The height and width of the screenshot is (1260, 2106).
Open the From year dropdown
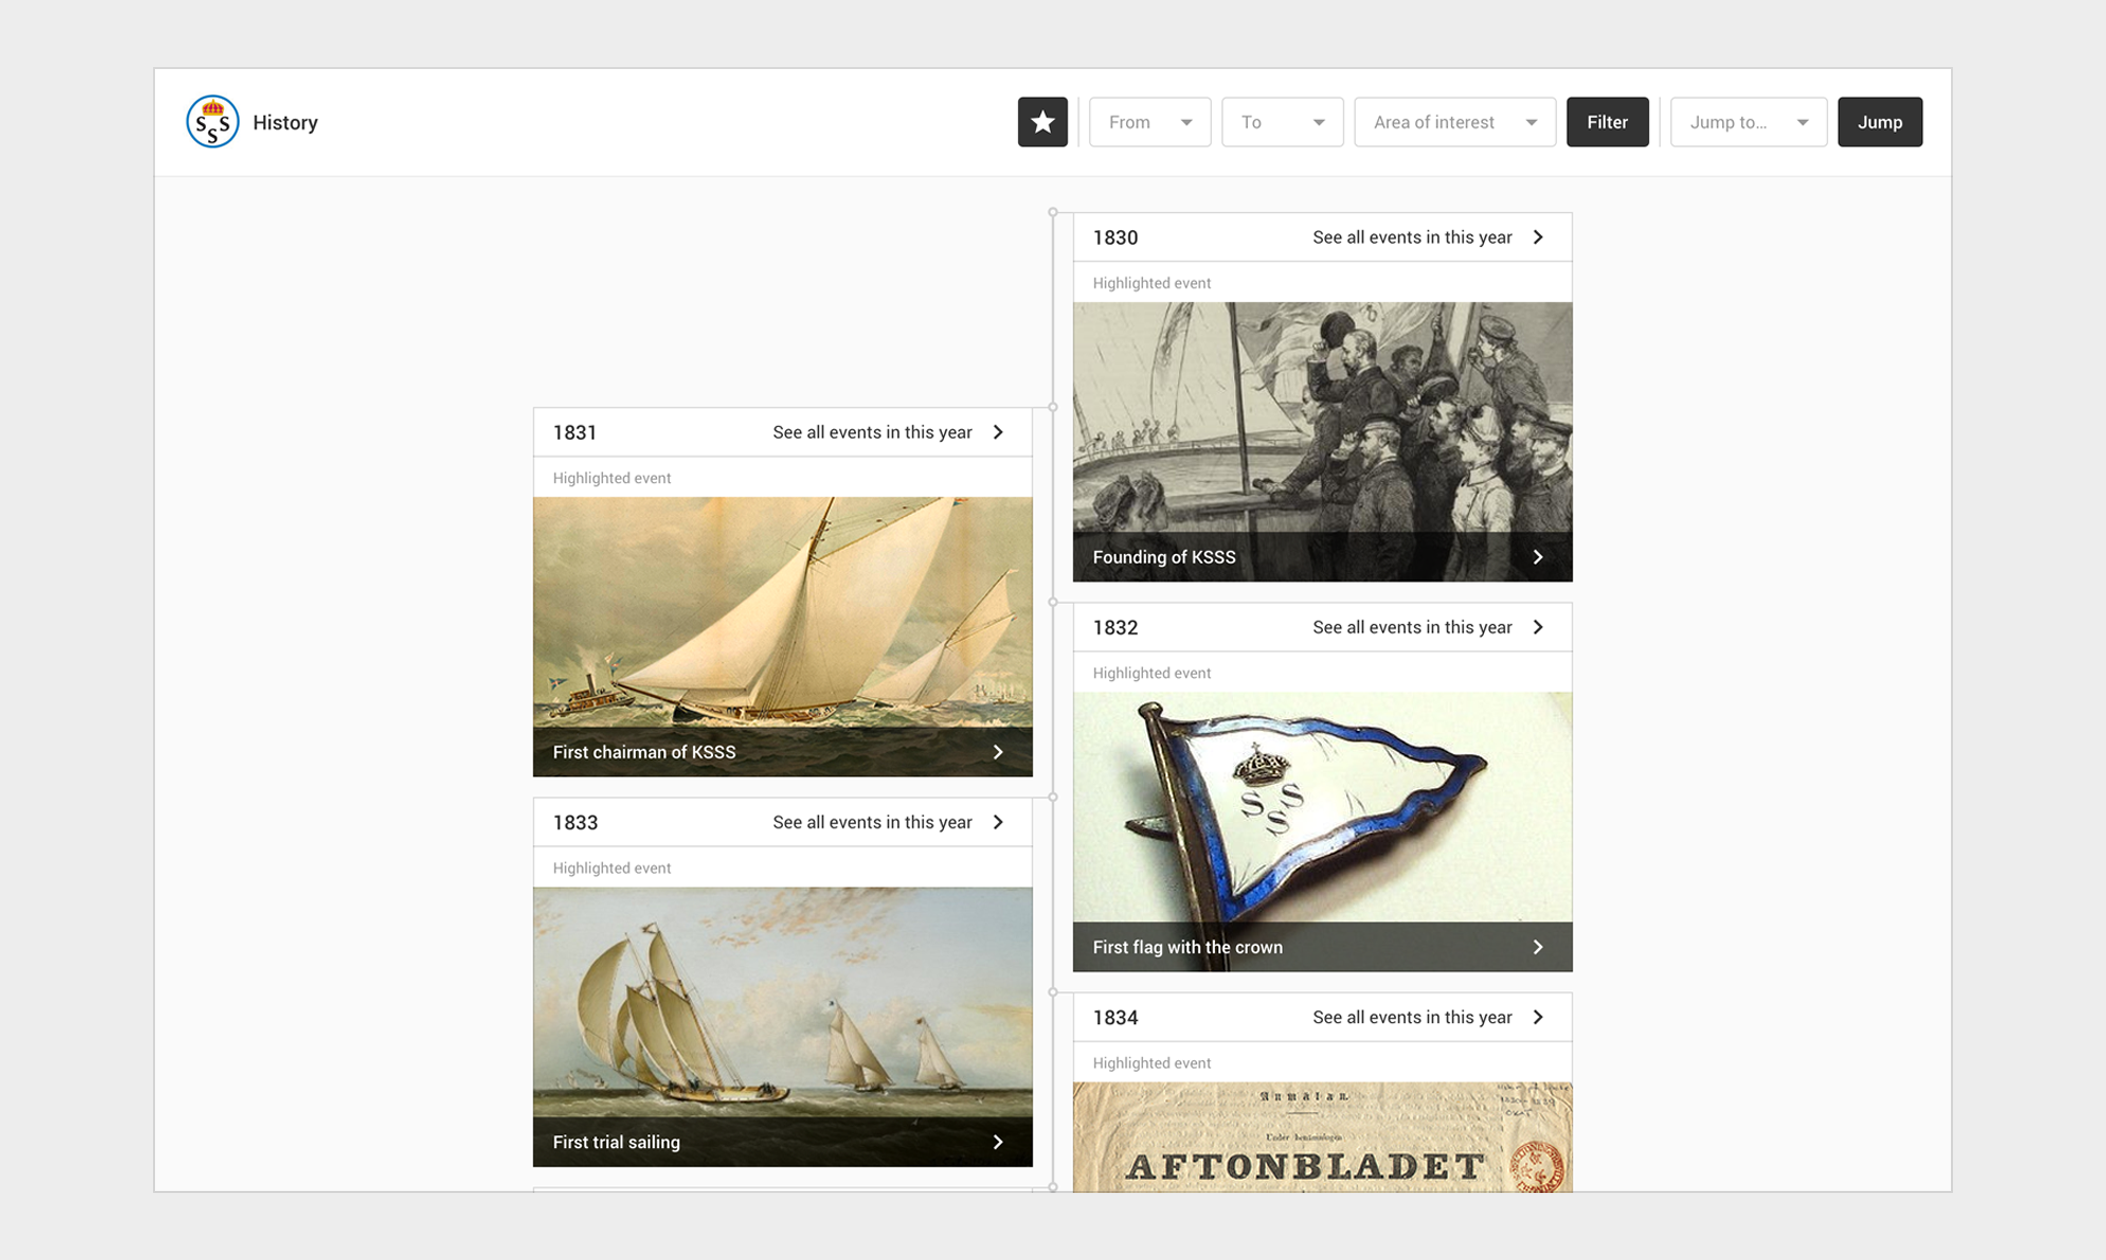(1149, 122)
